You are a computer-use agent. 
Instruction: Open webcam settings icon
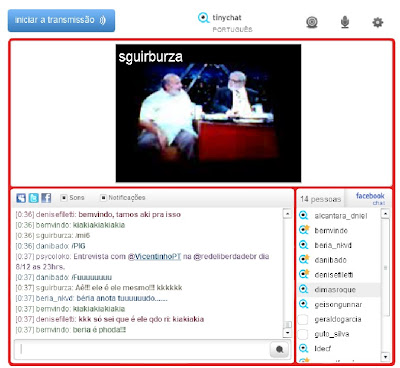312,22
